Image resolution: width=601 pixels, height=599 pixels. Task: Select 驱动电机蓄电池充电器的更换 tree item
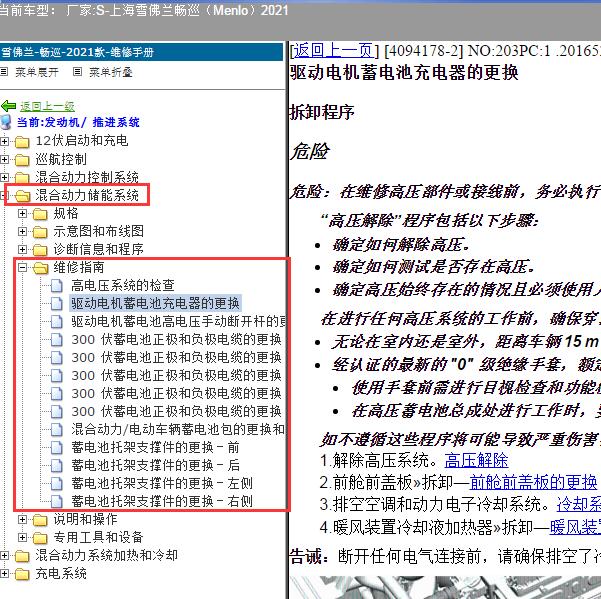[x=155, y=304]
